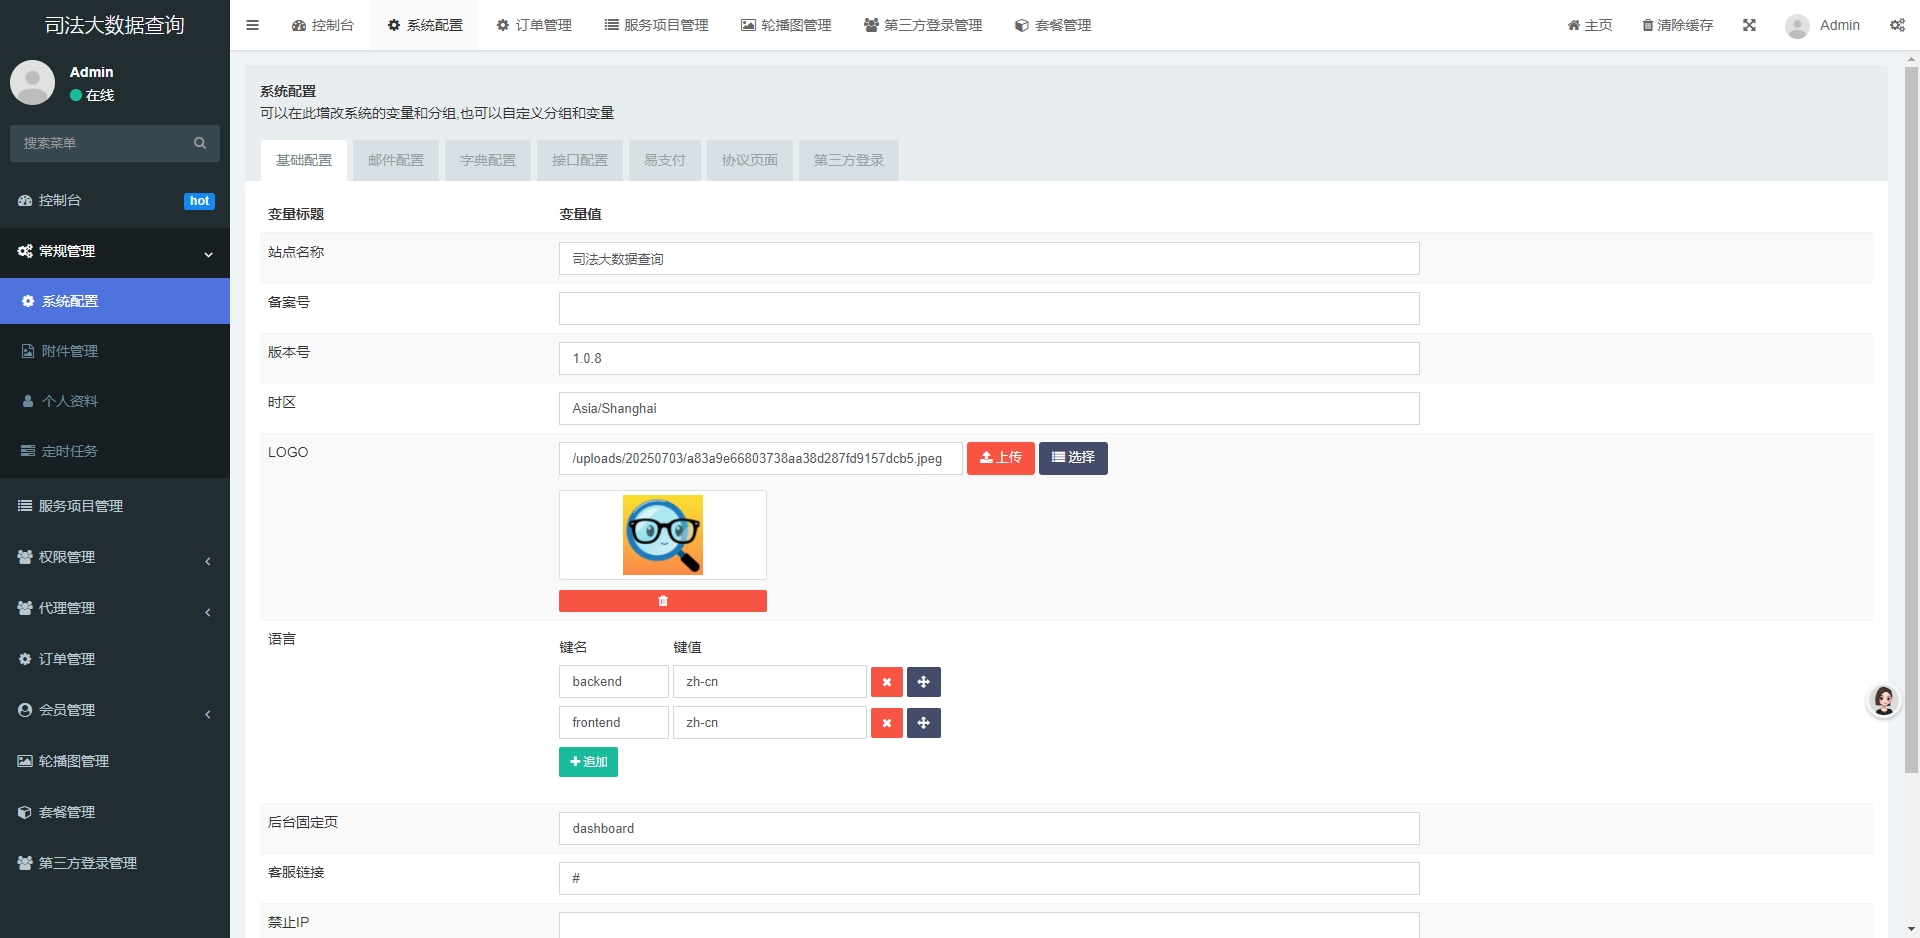Viewport: 1920px width, 938px height.
Task: Select the 易支付 config tab
Action: click(x=665, y=160)
